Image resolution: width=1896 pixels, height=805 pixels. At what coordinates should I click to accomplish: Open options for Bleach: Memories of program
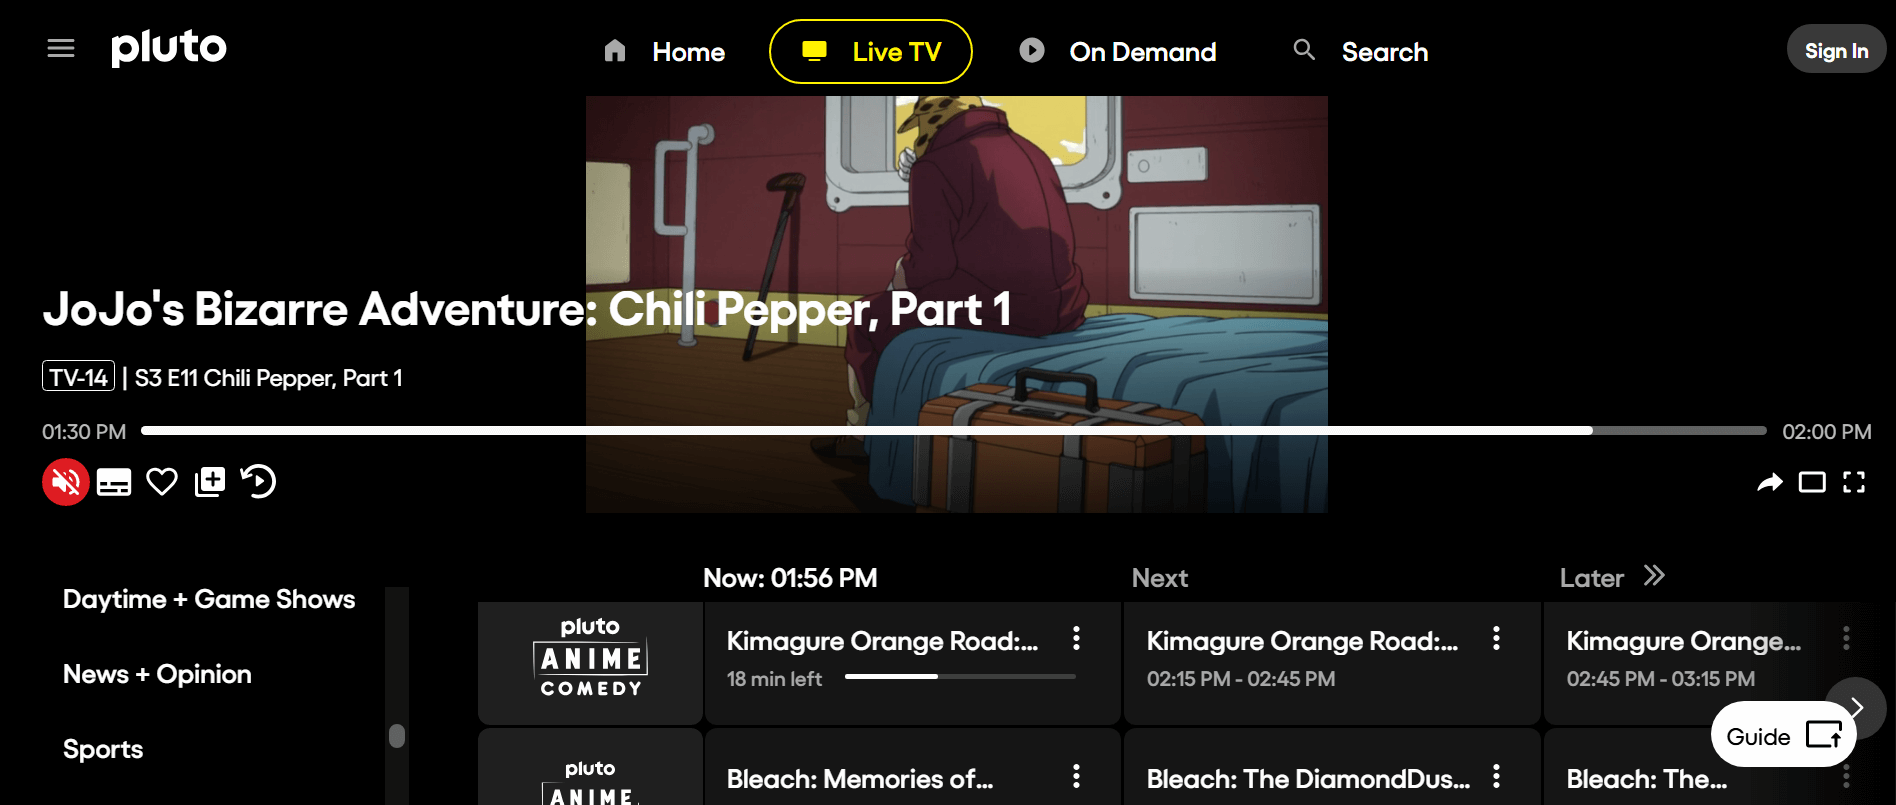pyautogui.click(x=1076, y=776)
